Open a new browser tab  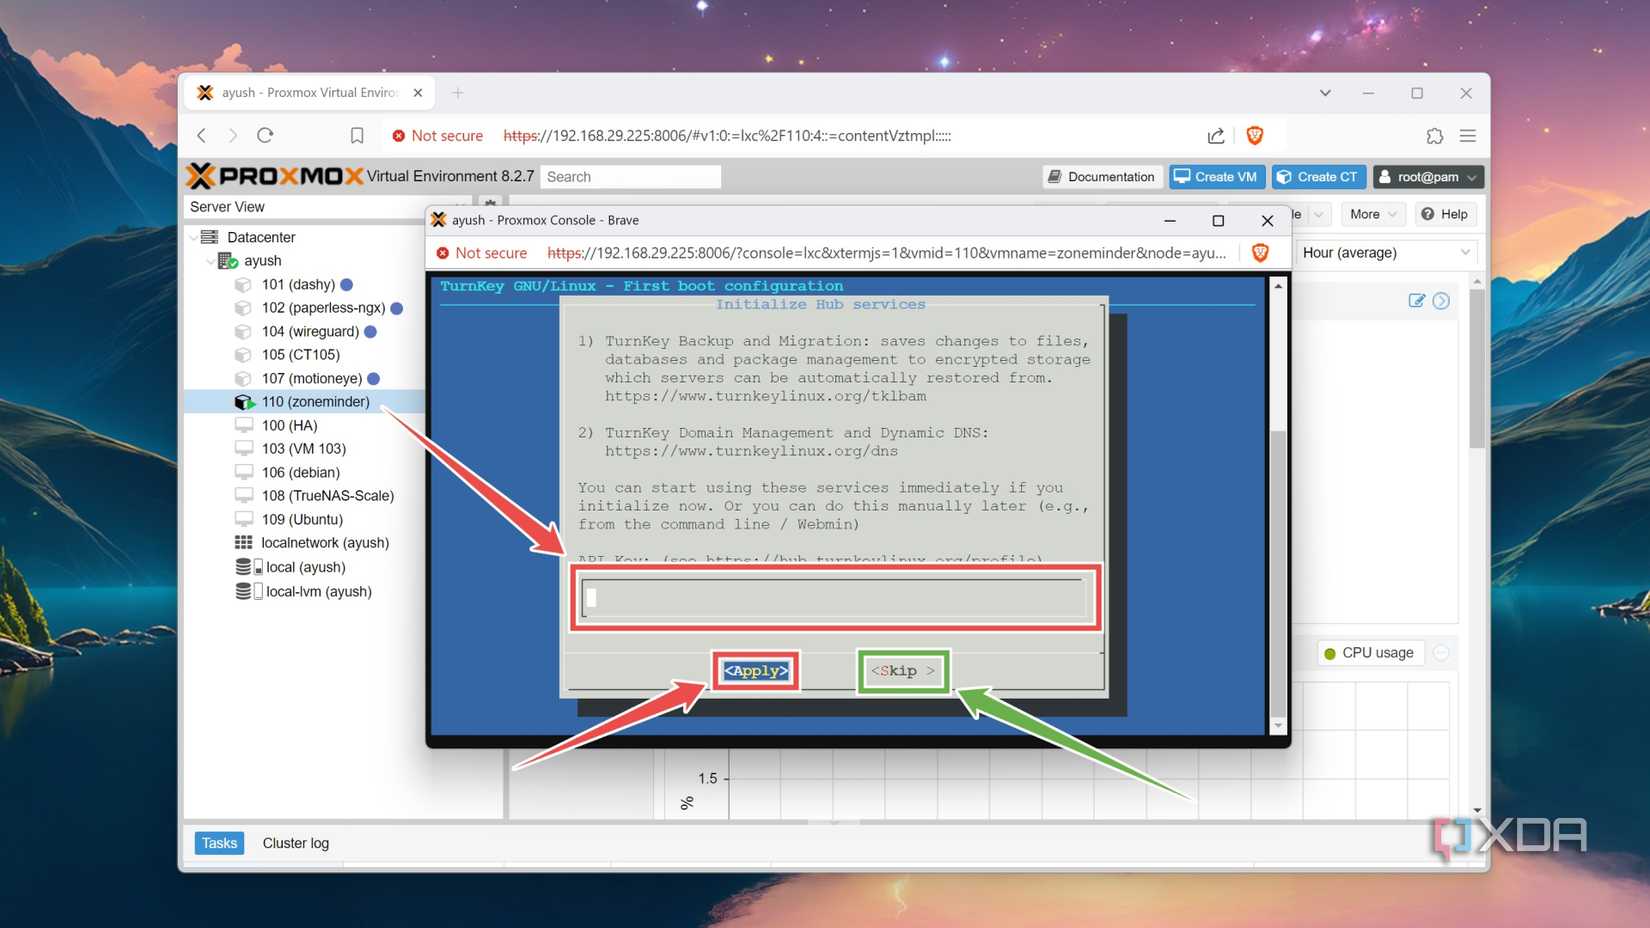pos(458,93)
